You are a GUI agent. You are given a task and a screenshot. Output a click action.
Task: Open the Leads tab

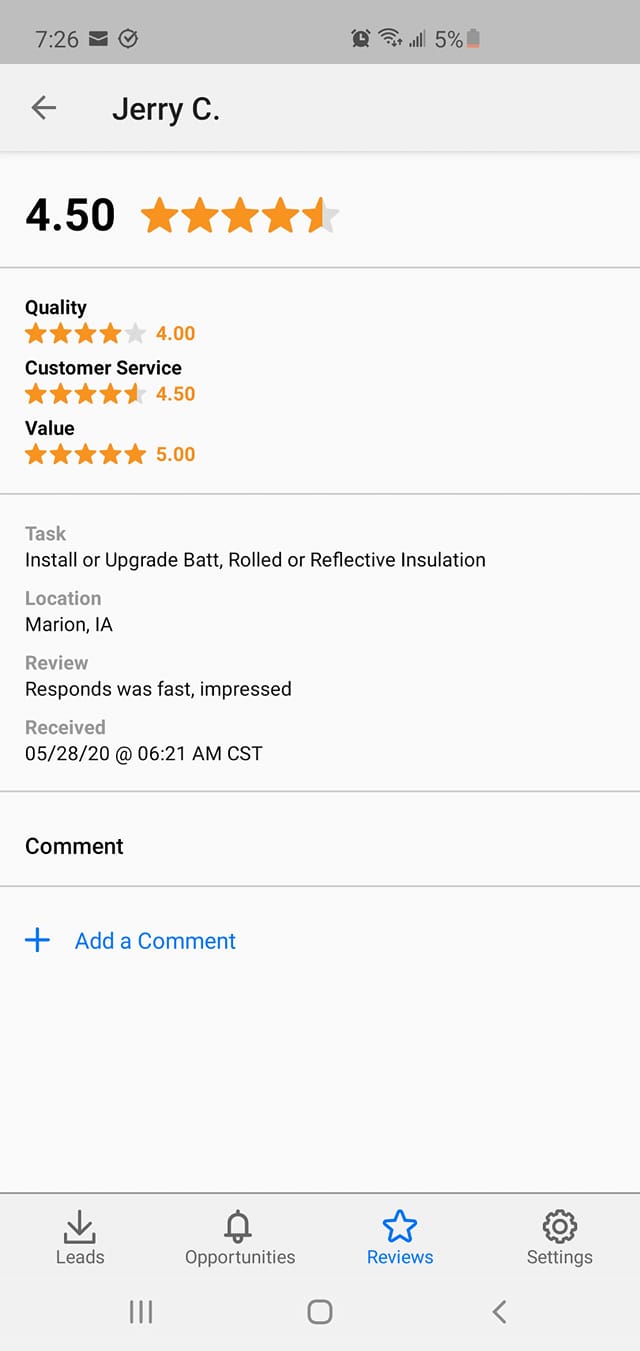[x=80, y=1237]
